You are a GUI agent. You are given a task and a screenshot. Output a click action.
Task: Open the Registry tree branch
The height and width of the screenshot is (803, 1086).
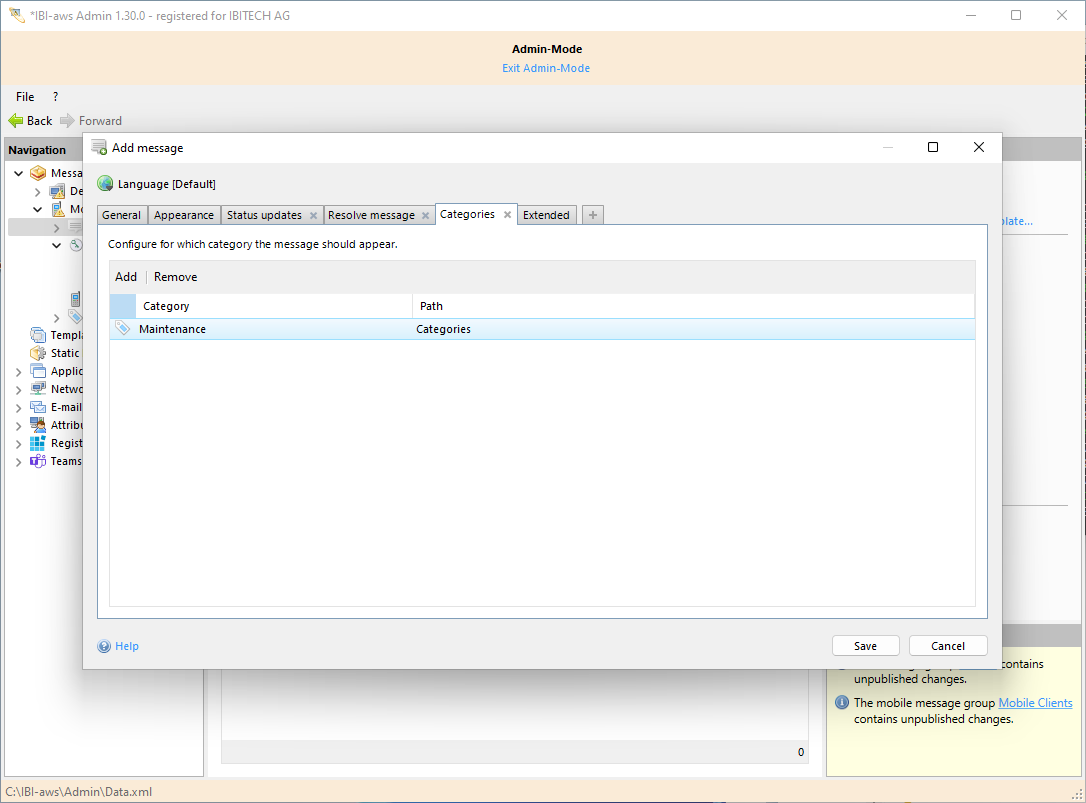coord(17,443)
